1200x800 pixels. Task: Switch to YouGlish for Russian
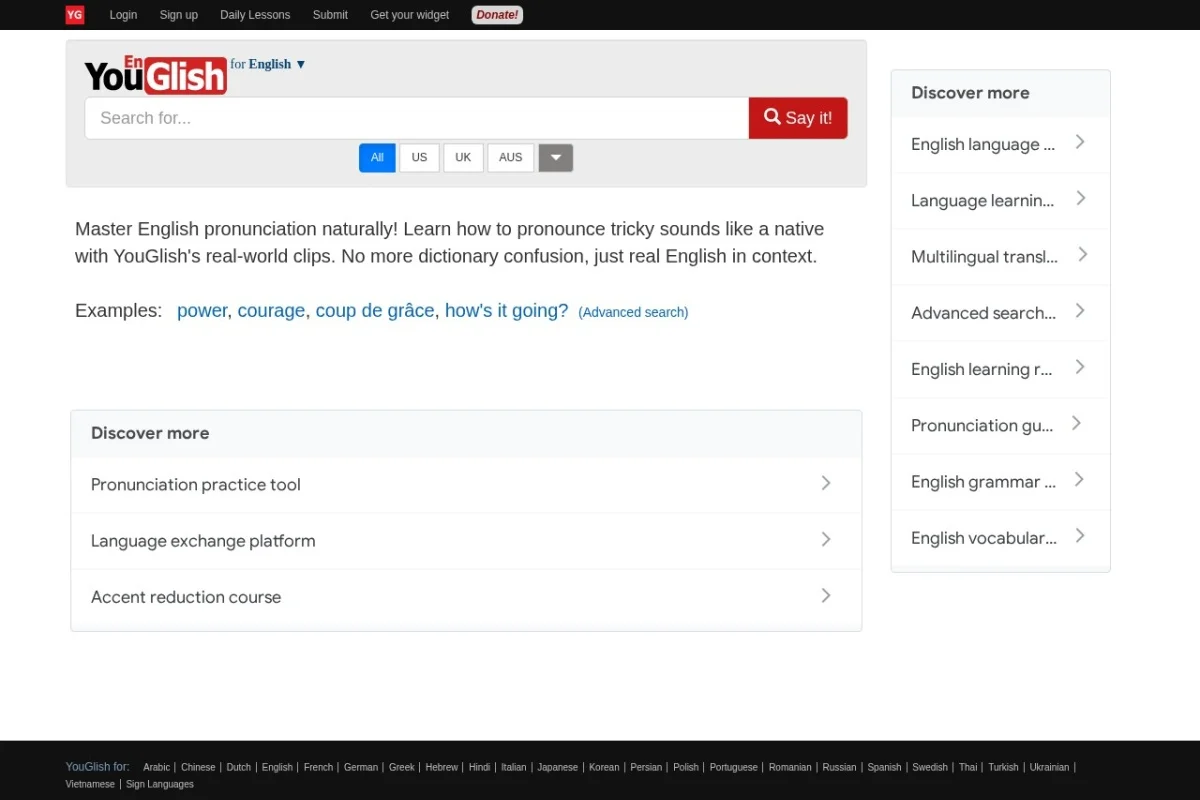[x=839, y=767]
